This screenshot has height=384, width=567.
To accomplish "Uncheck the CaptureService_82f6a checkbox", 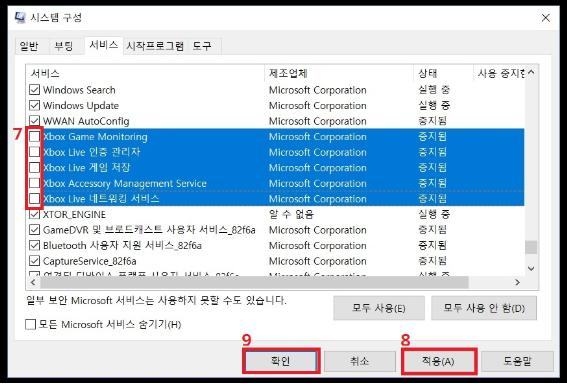I will [x=34, y=261].
